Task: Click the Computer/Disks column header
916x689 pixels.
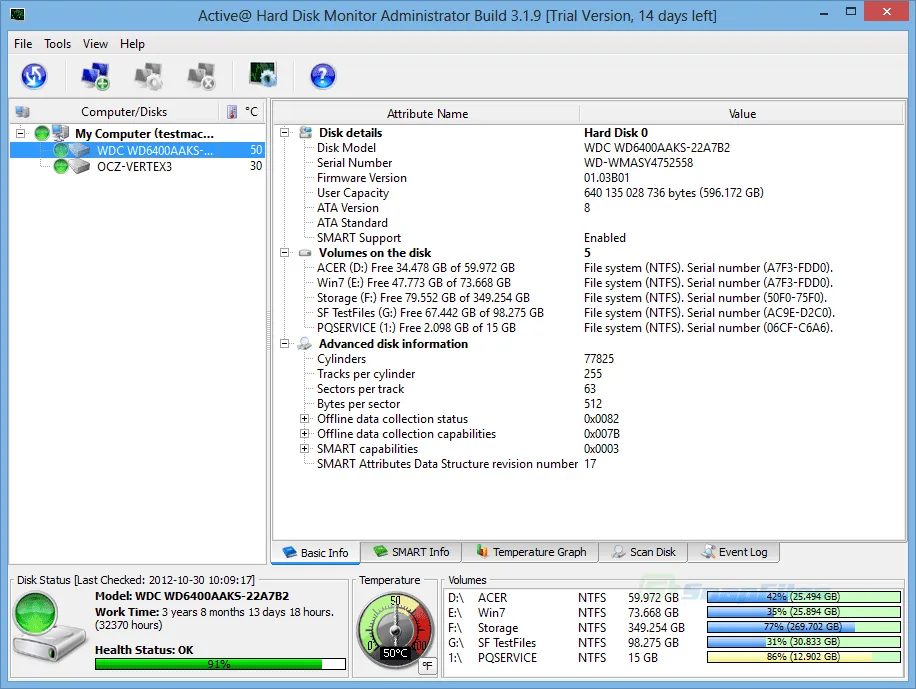Action: pos(124,112)
